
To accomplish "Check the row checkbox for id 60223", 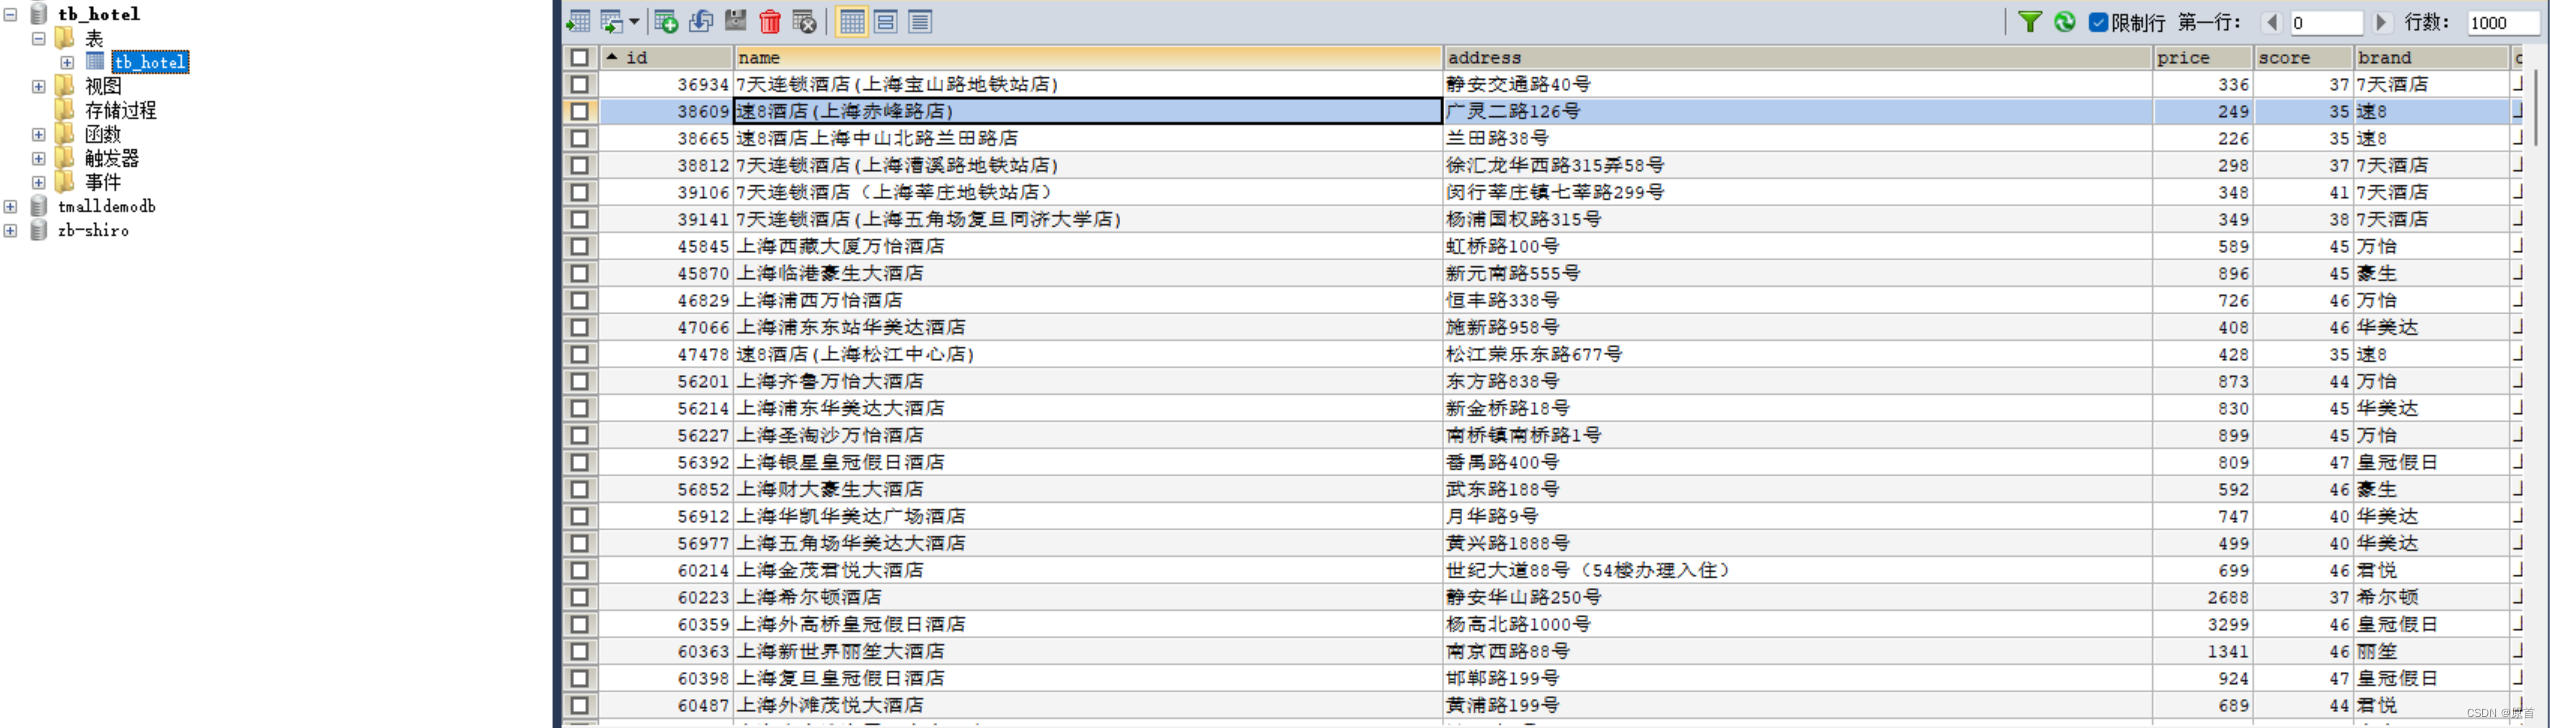I will (x=580, y=597).
